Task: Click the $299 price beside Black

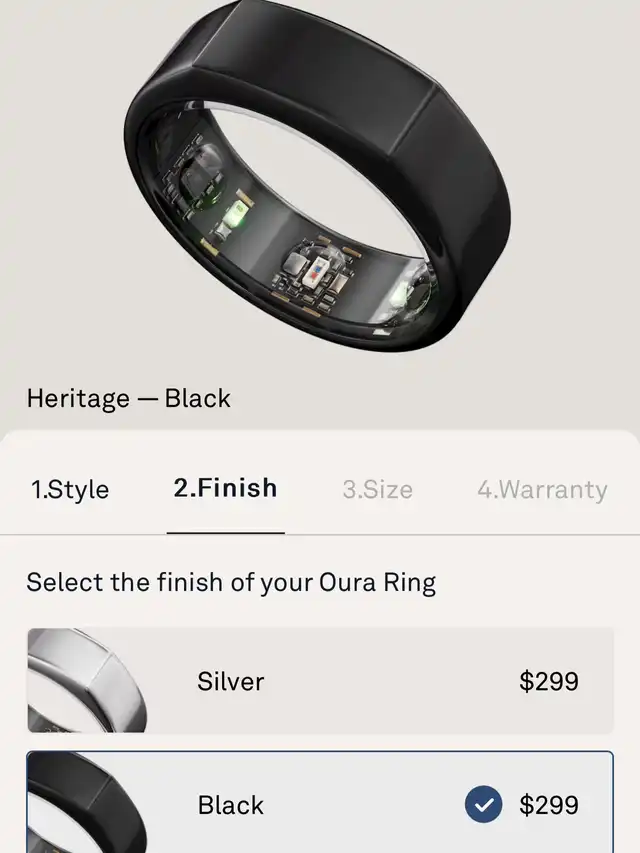Action: click(549, 805)
